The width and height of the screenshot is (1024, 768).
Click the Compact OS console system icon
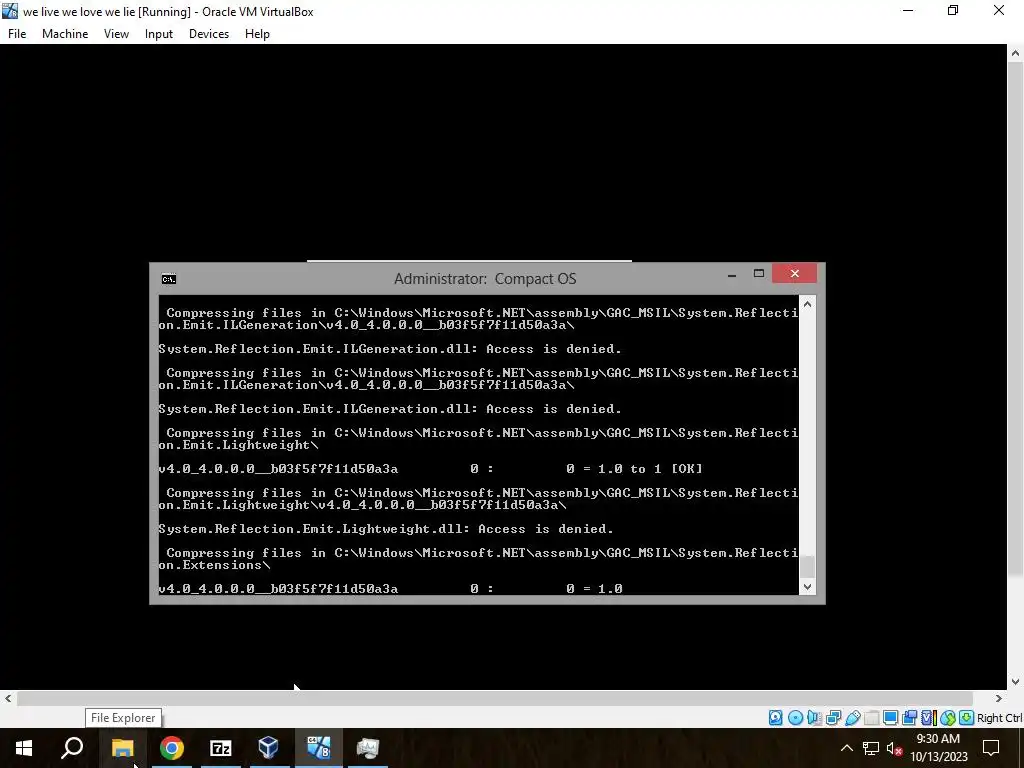(x=168, y=280)
